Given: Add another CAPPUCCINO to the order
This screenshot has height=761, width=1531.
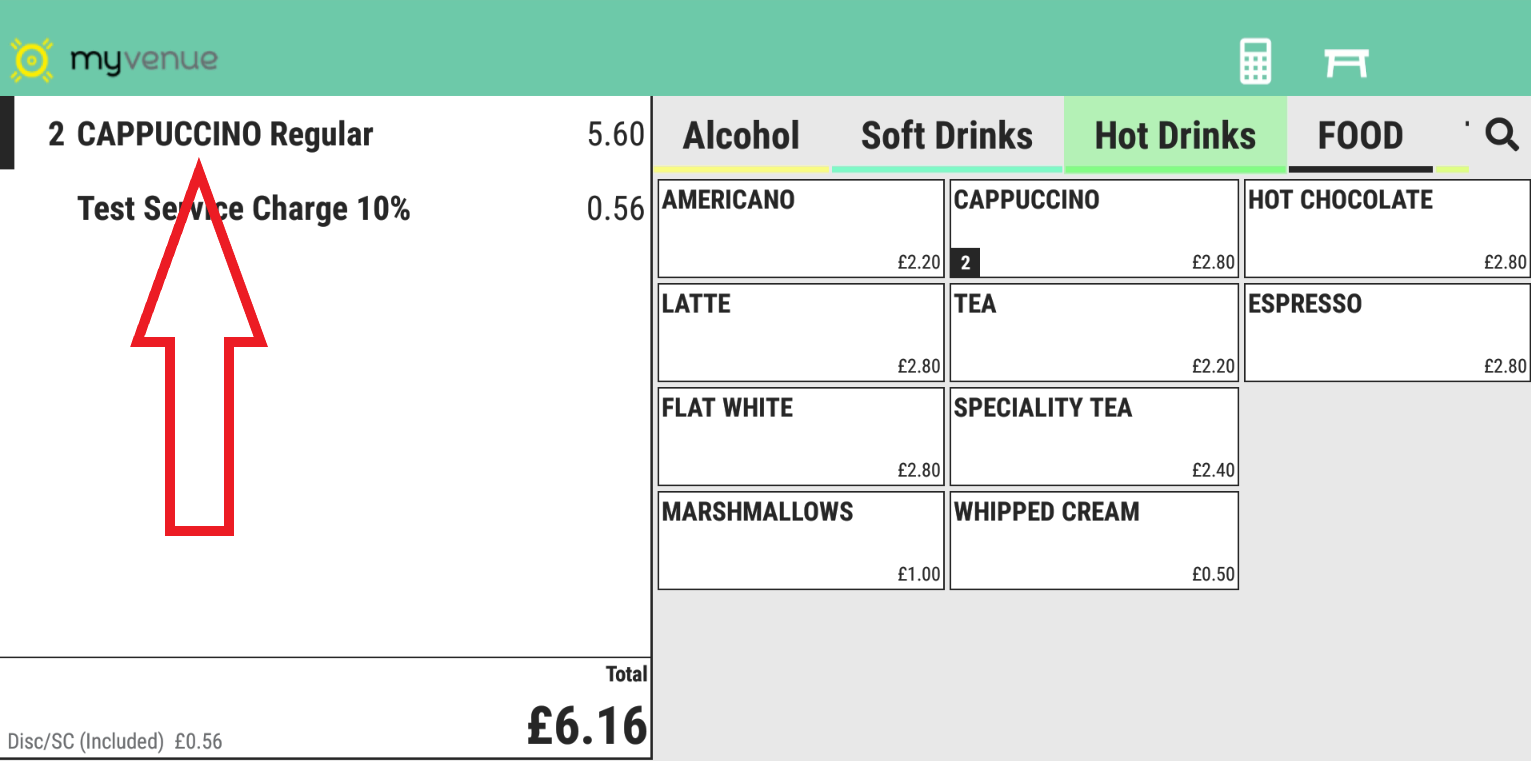Looking at the screenshot, I should point(1094,228).
